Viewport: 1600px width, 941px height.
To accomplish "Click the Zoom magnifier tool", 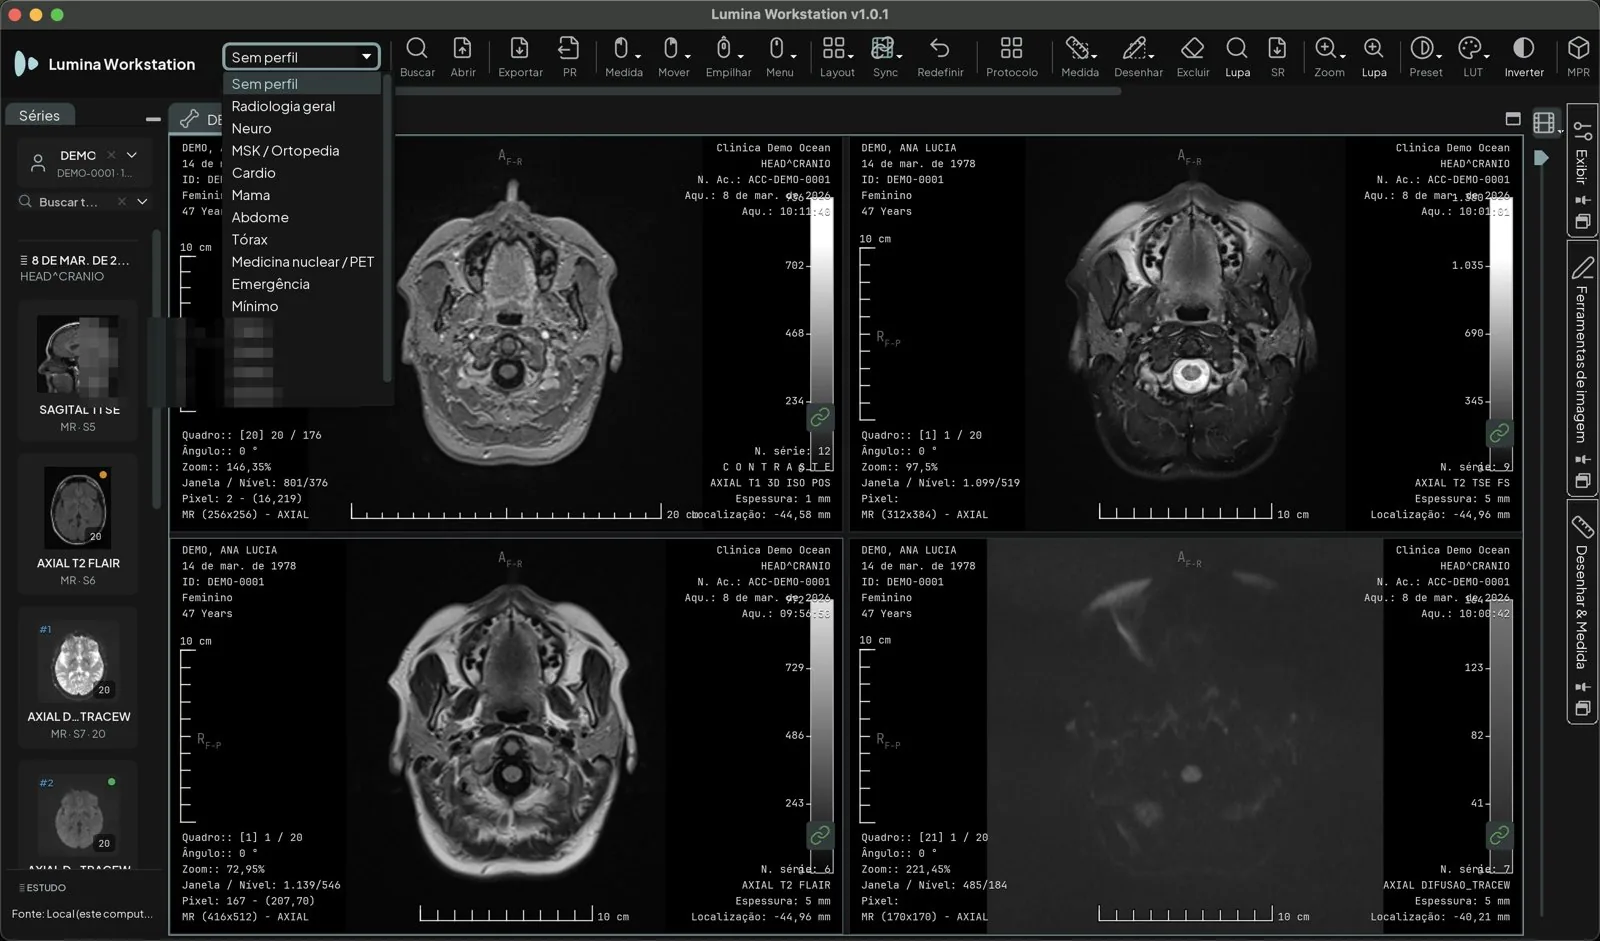I will pyautogui.click(x=1329, y=57).
